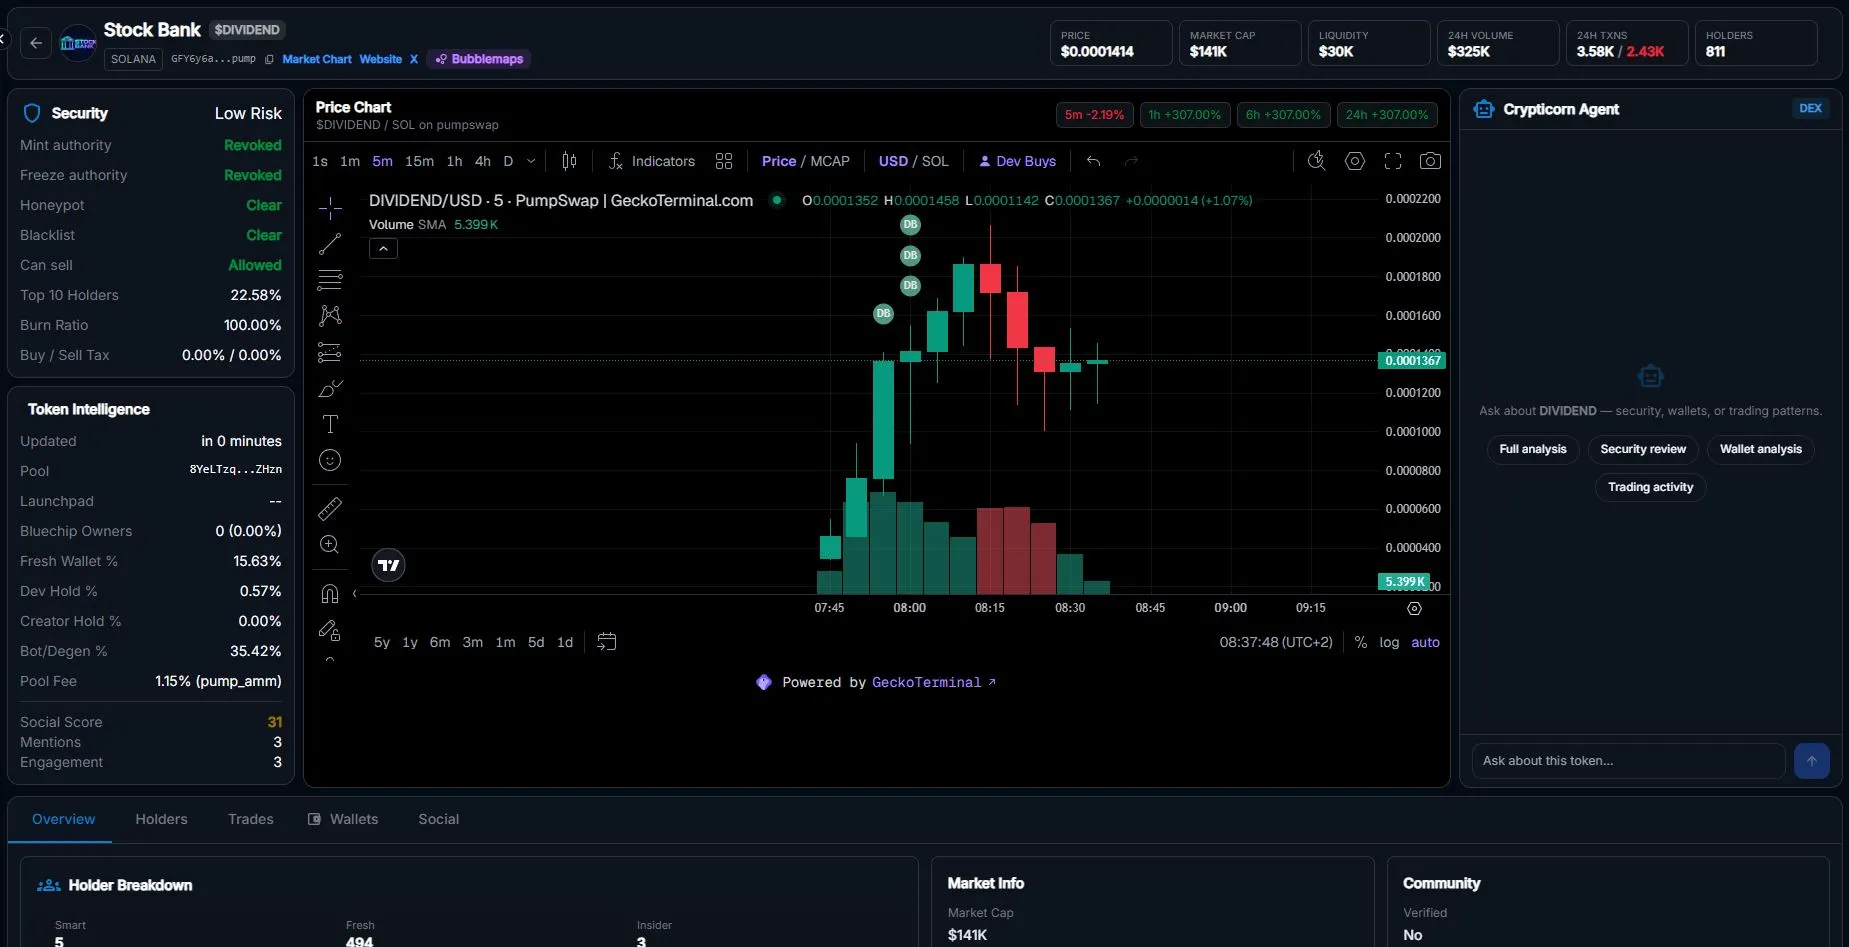The image size is (1849, 947).
Task: Select the 1s timeframe
Action: 320,161
